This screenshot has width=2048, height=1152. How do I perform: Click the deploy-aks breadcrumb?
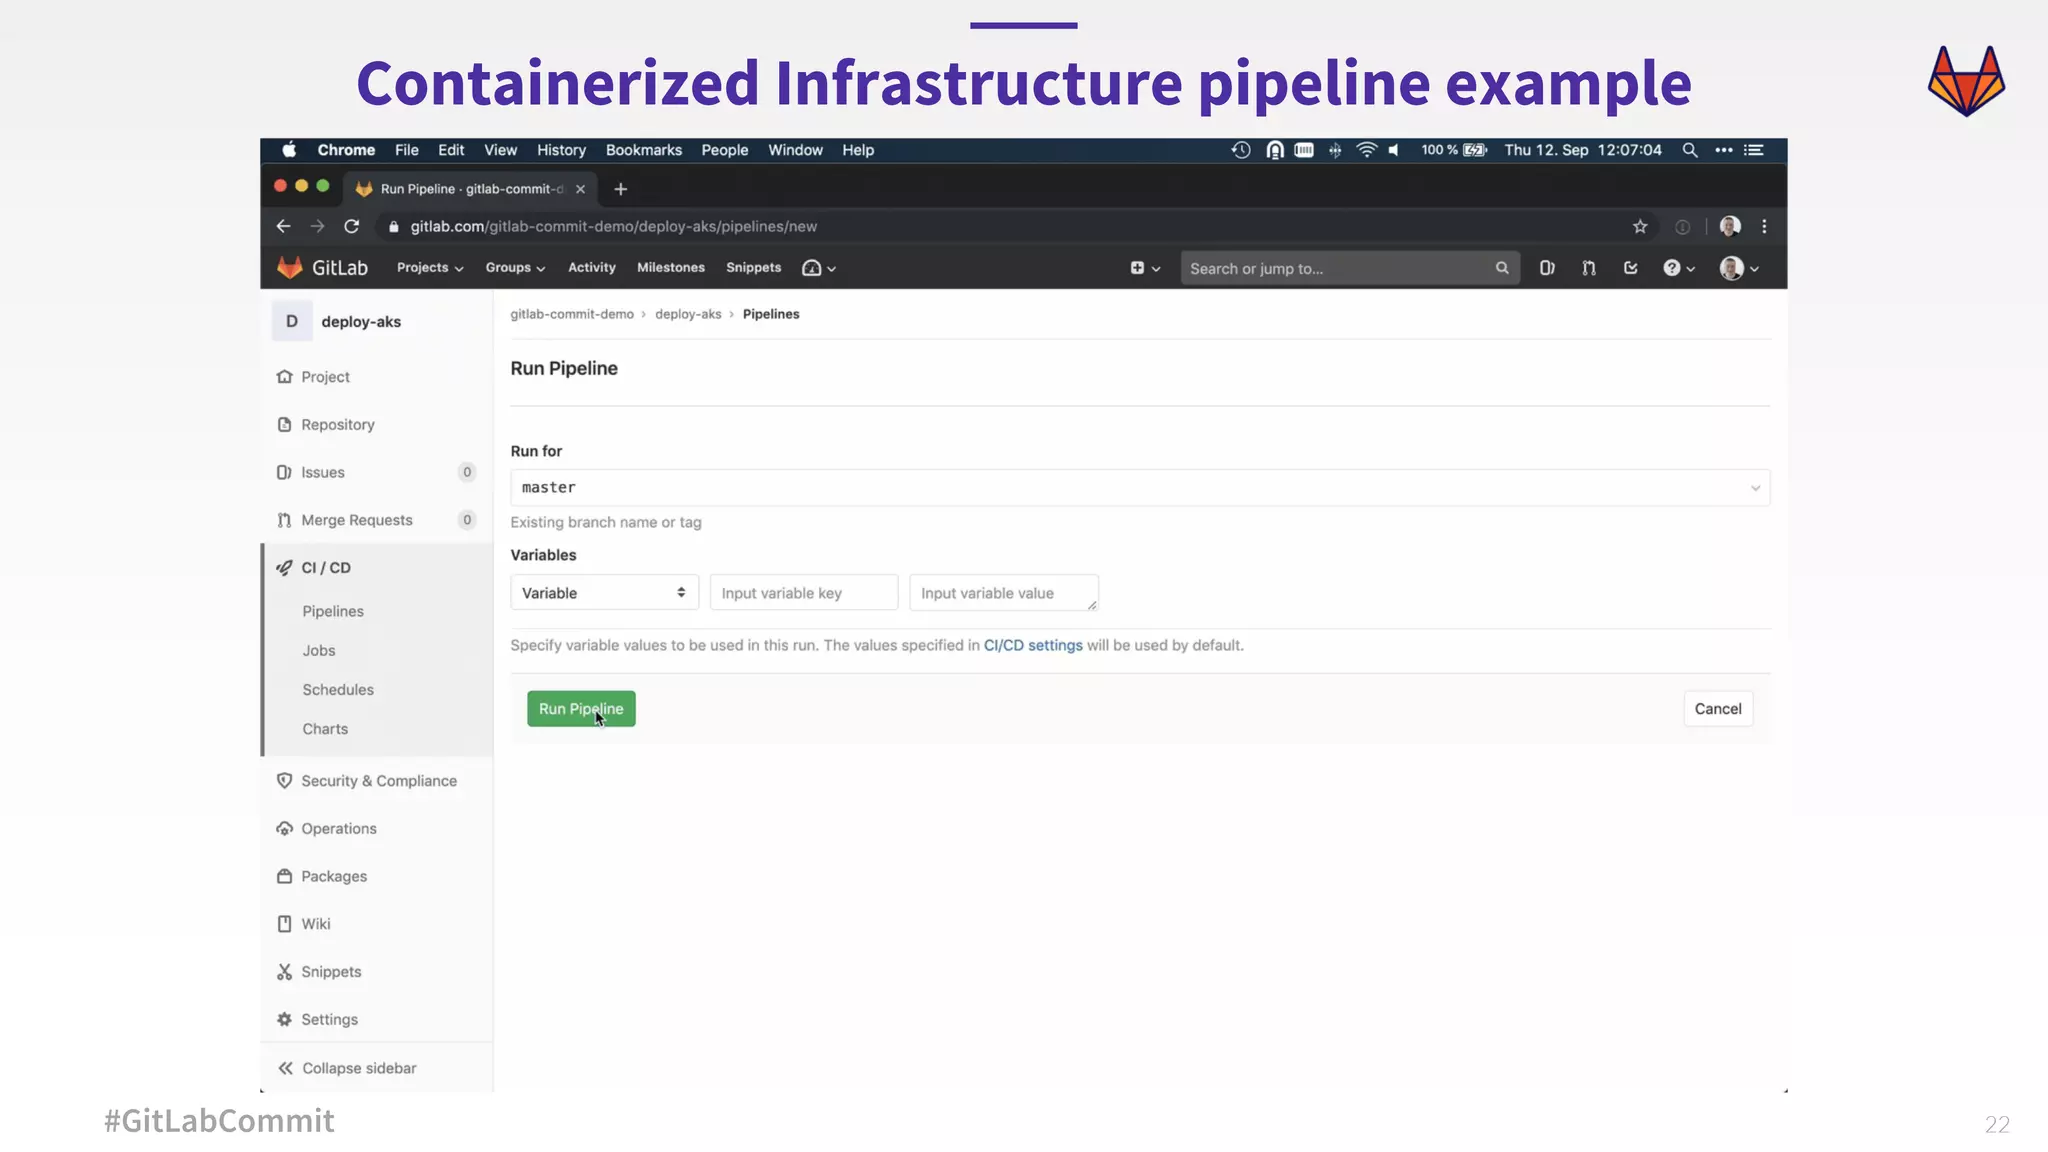tap(688, 314)
